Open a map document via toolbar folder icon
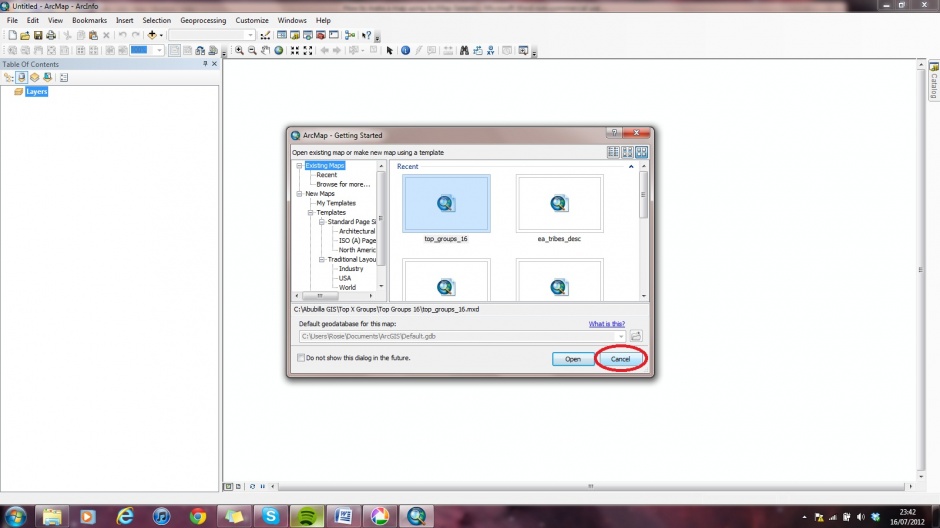 click(x=25, y=35)
